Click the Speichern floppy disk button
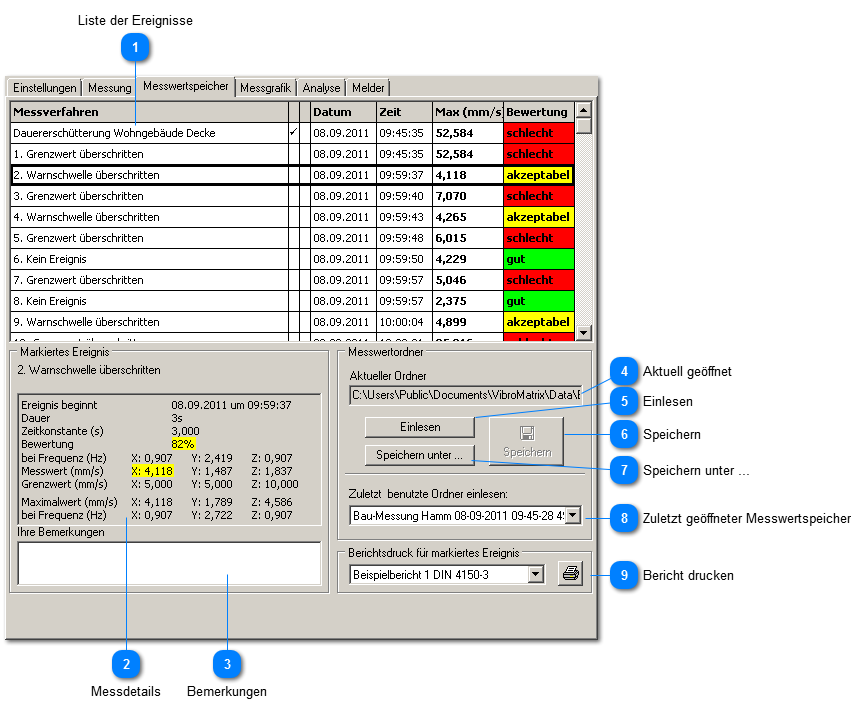The height and width of the screenshot is (715, 867). pyautogui.click(x=526, y=441)
